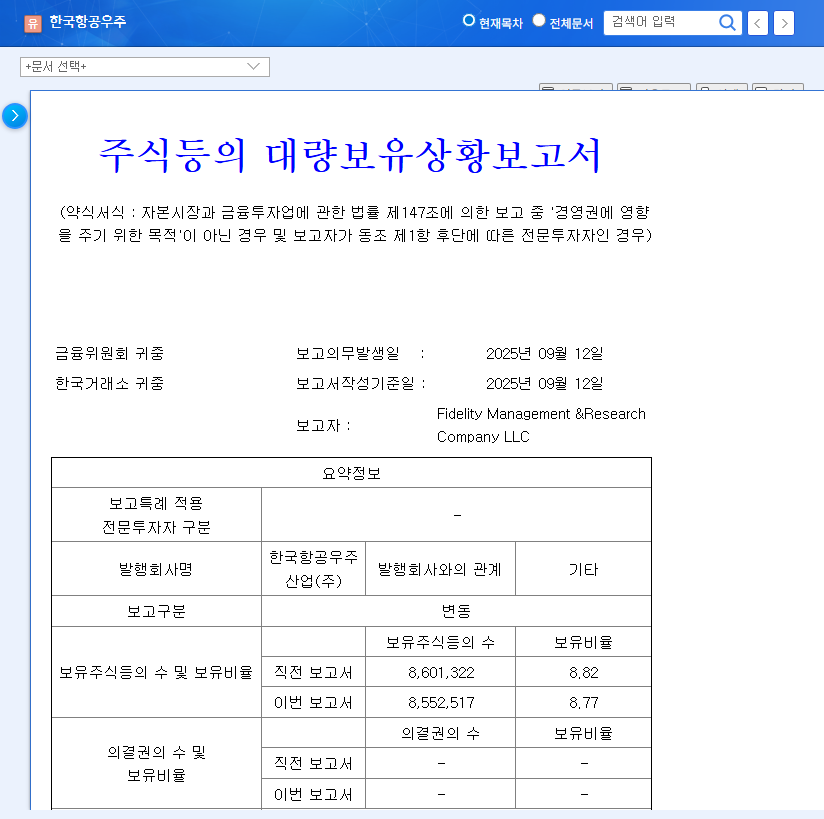Click the 직전 보고서 cell beside 8,601,322
Screen dimensions: 824x819
pyautogui.click(x=313, y=672)
